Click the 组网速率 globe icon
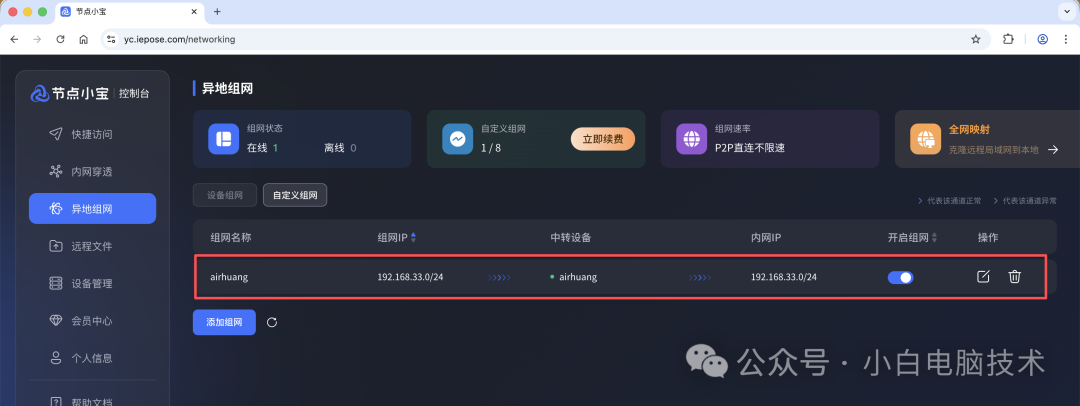Image resolution: width=1080 pixels, height=406 pixels. (x=691, y=139)
